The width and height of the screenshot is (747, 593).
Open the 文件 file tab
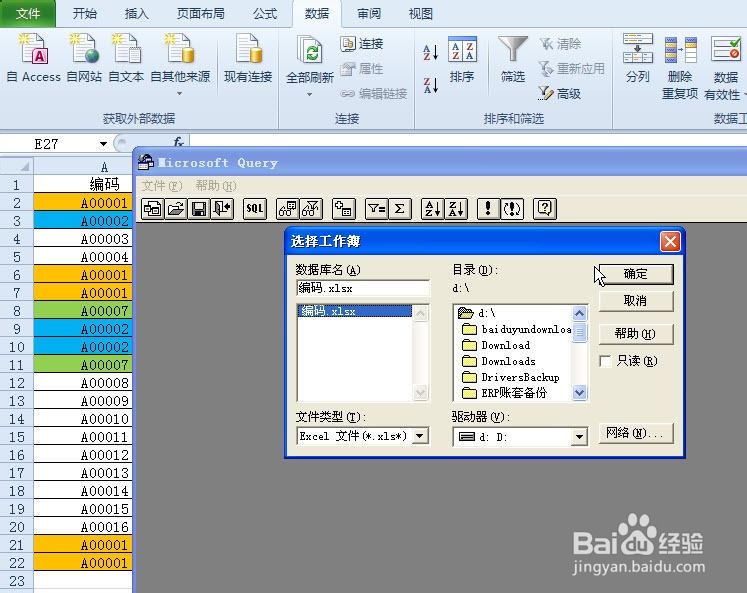tap(28, 14)
